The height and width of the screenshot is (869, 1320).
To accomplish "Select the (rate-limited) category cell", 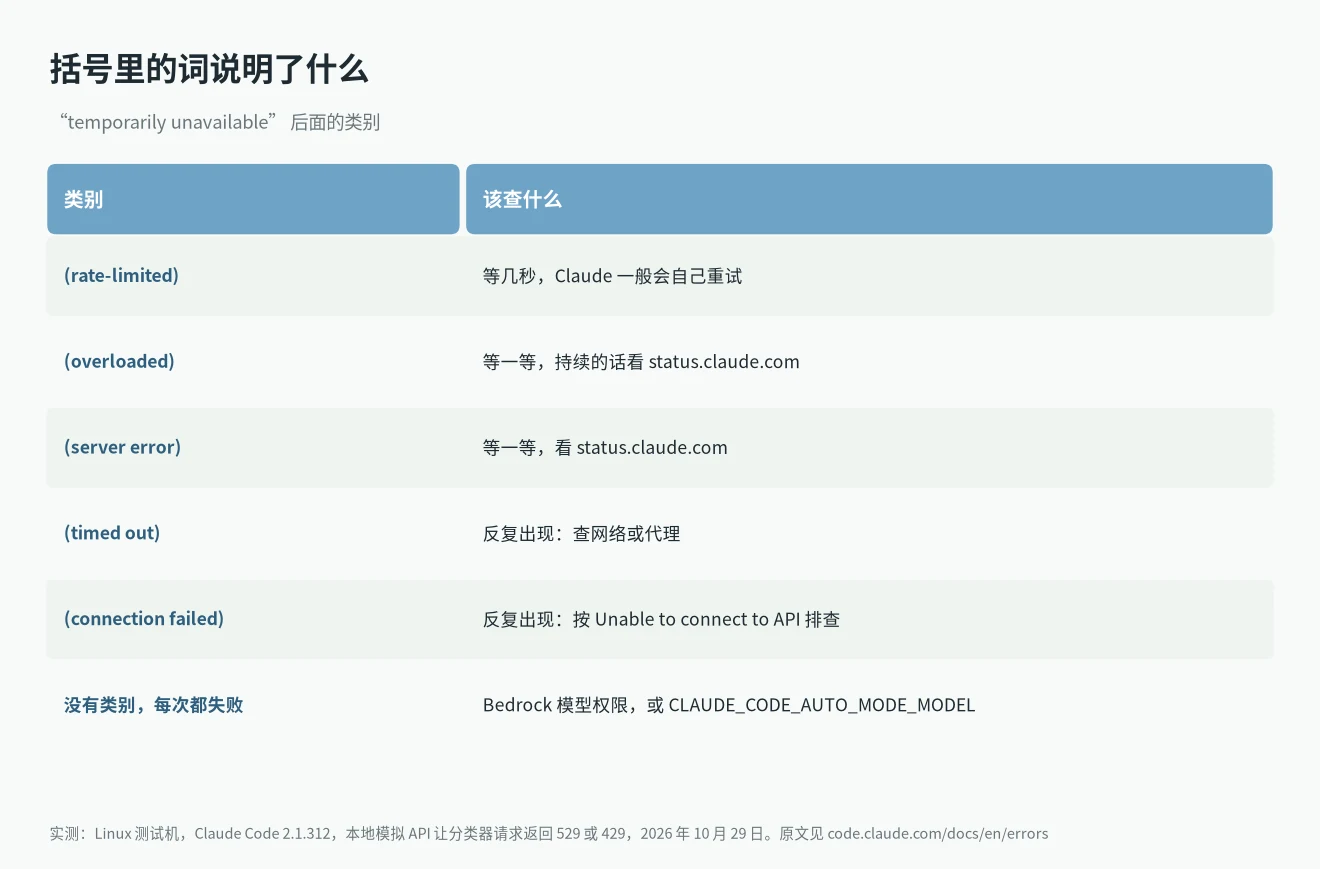I will [121, 275].
